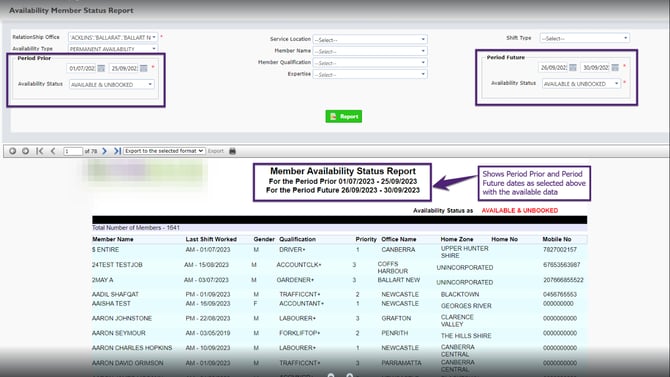The width and height of the screenshot is (670, 377).
Task: Click the GRAFTON office name cell
Action: pos(396,318)
